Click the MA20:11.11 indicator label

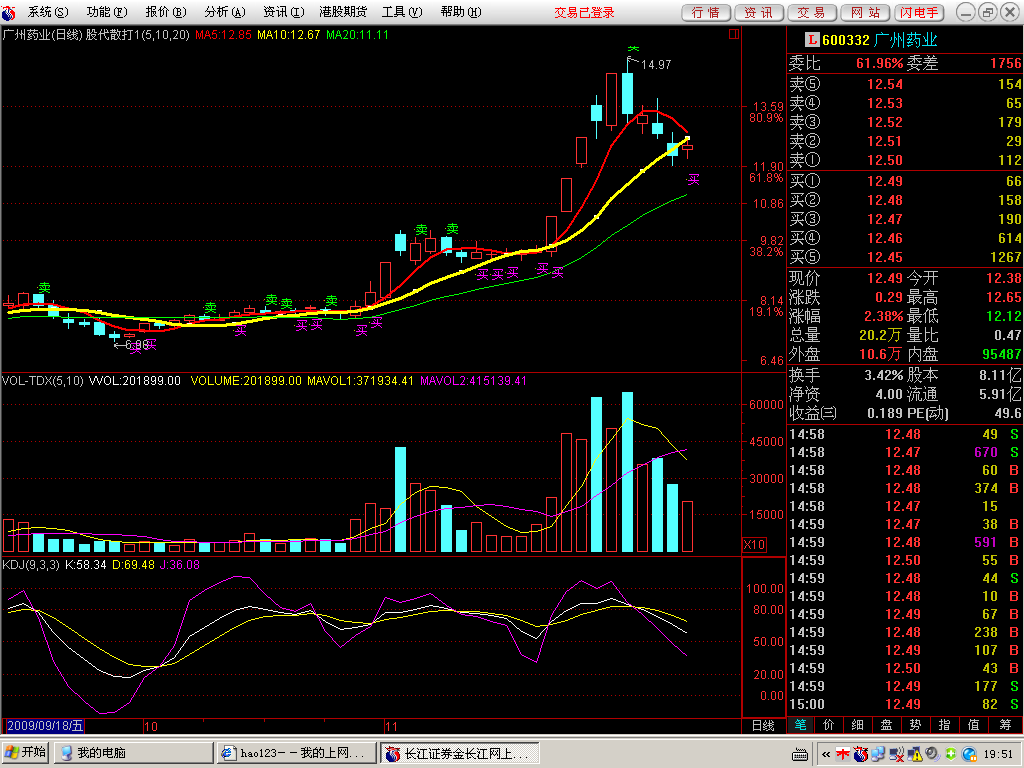coord(357,35)
